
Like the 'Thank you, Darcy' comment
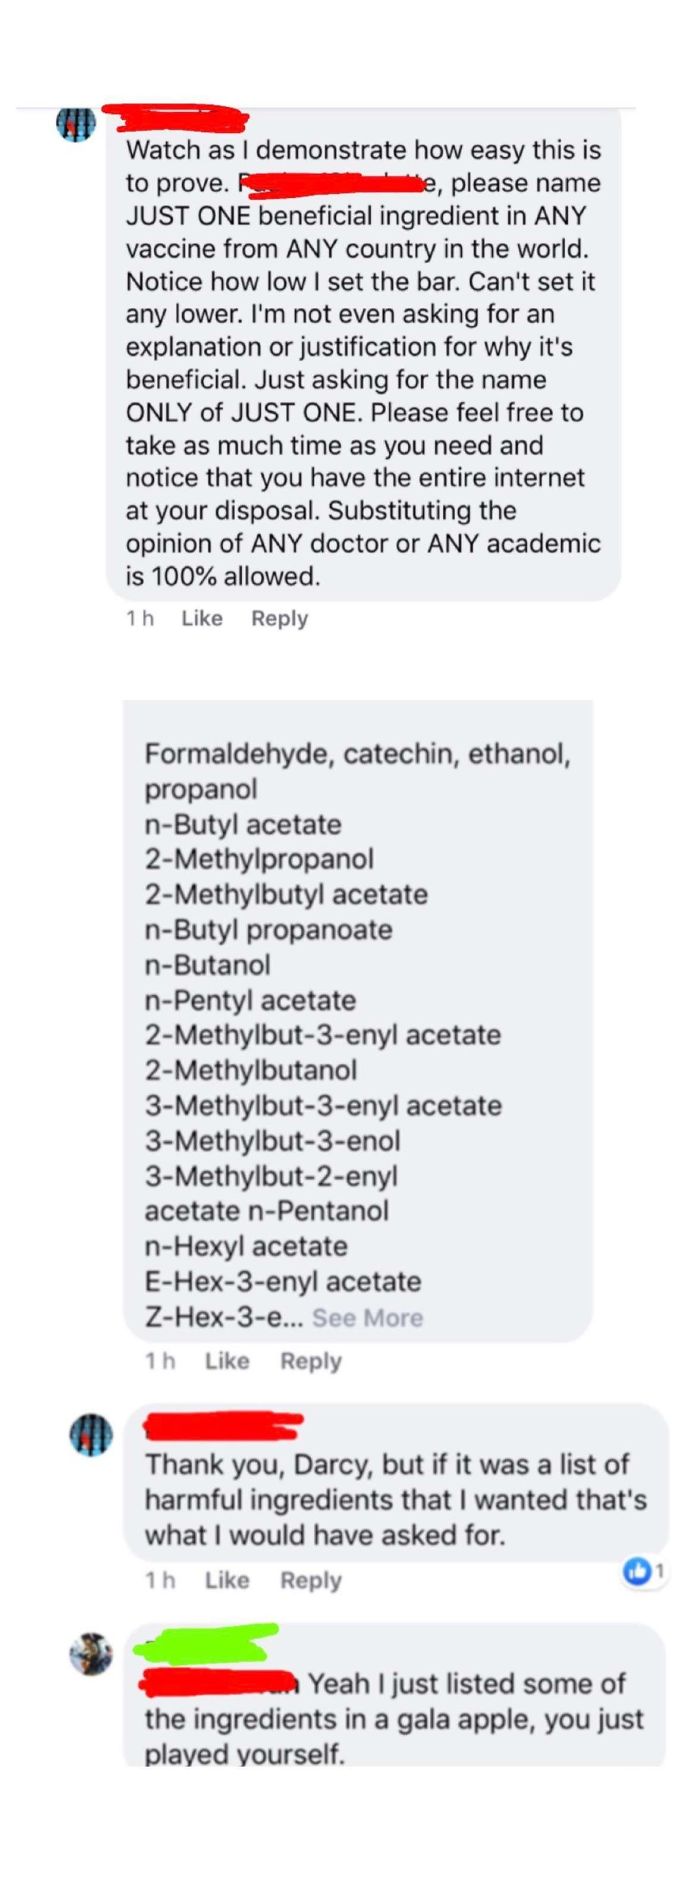(x=226, y=1580)
